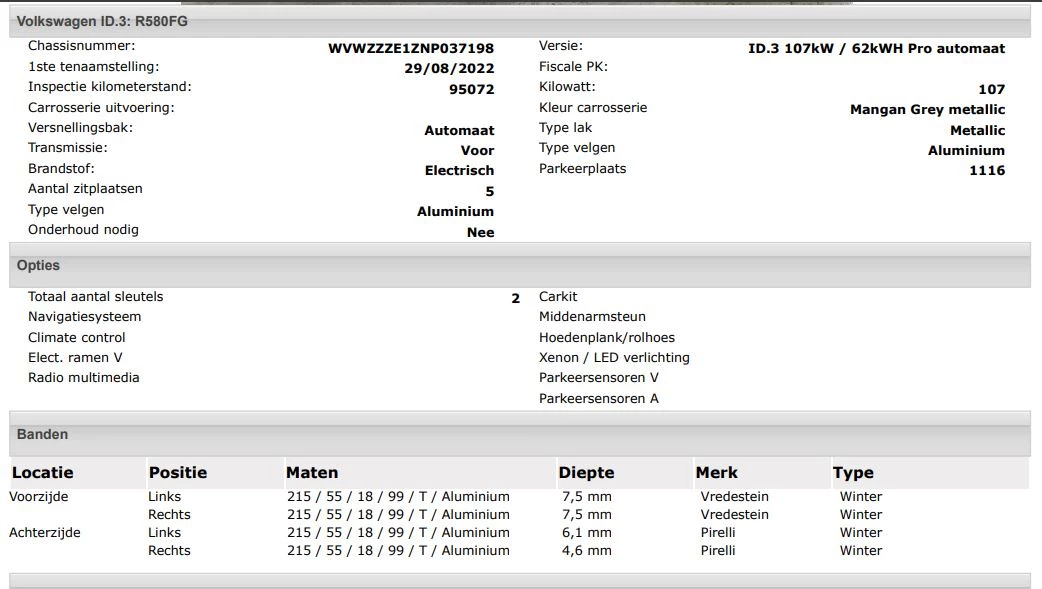The image size is (1042, 589).
Task: Select the Xenon / LED verlichting option
Action: pyautogui.click(x=614, y=357)
